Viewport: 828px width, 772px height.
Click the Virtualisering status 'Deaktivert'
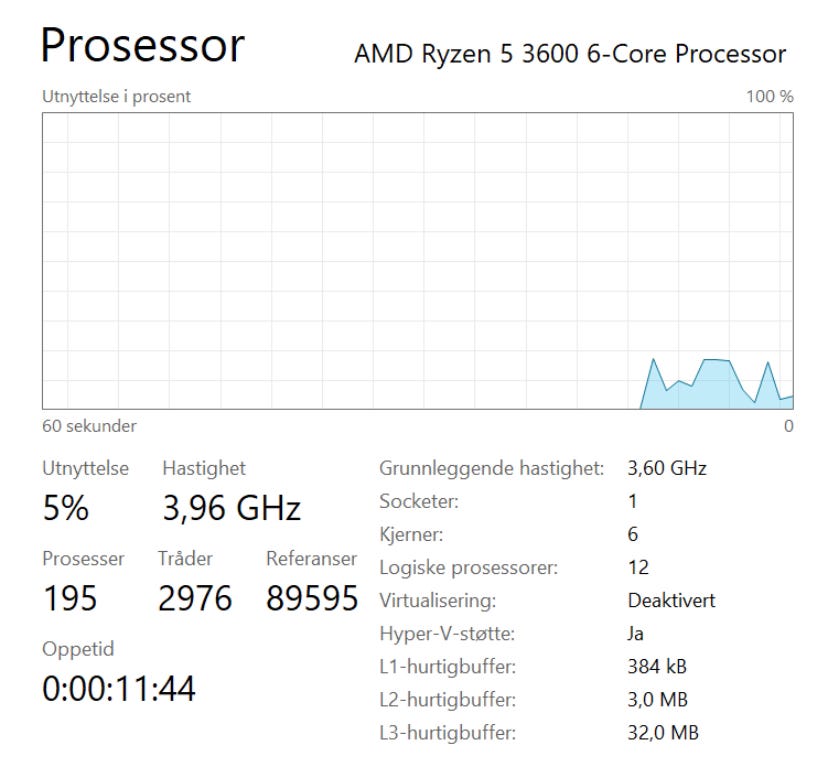[671, 601]
